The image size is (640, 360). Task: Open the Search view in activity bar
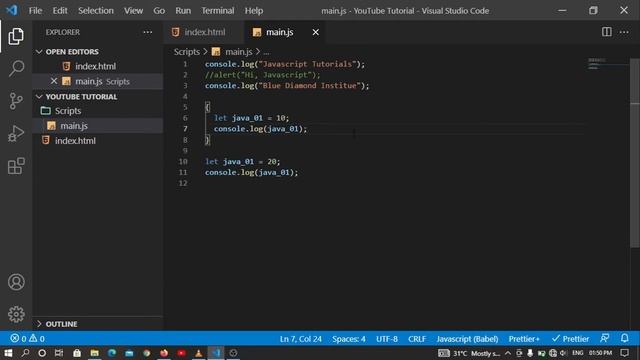pos(16,68)
